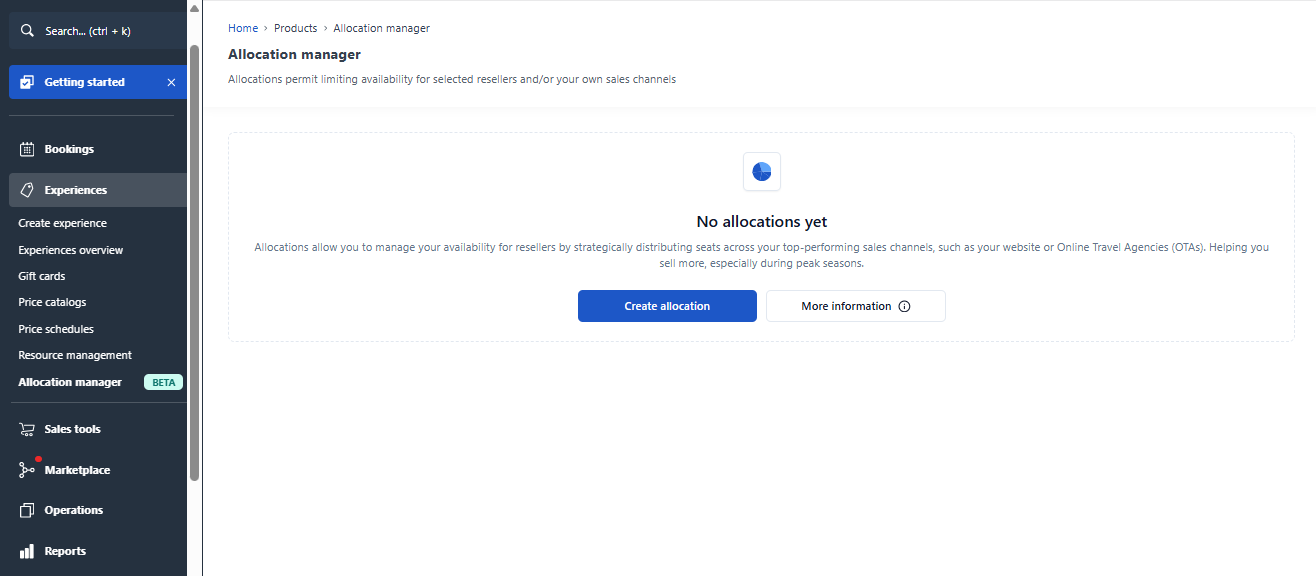Click the search magnifier icon
Viewport: 1316px width, 576px height.
tap(27, 31)
